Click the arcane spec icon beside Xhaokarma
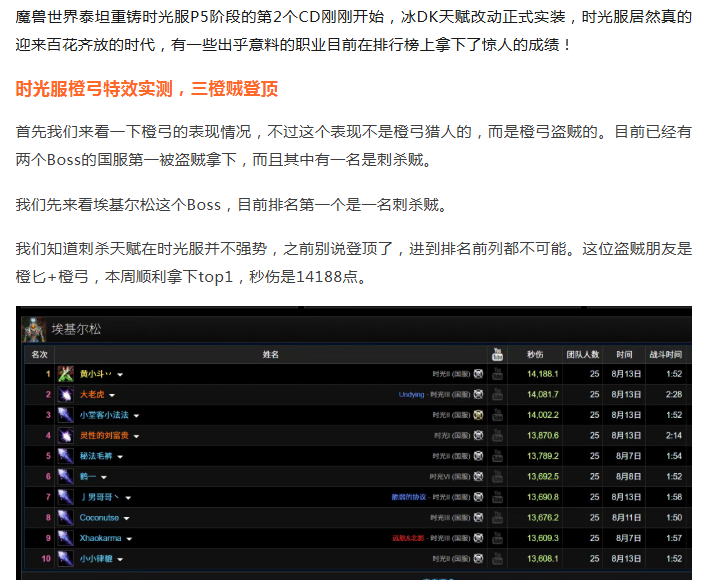This screenshot has width=710, height=584. (66, 538)
